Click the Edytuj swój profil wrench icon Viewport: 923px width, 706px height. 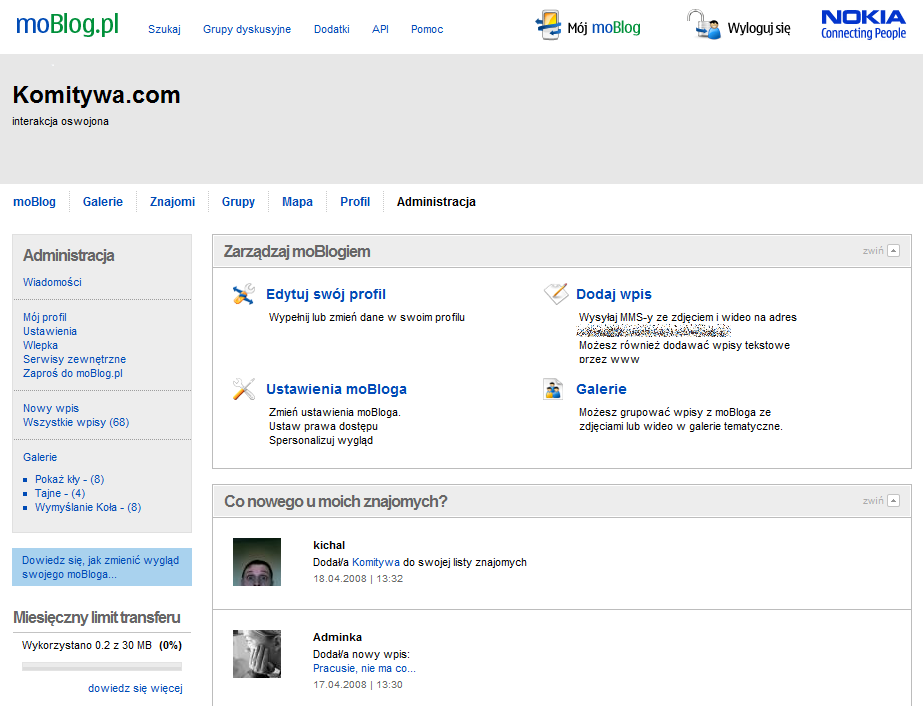(x=244, y=294)
